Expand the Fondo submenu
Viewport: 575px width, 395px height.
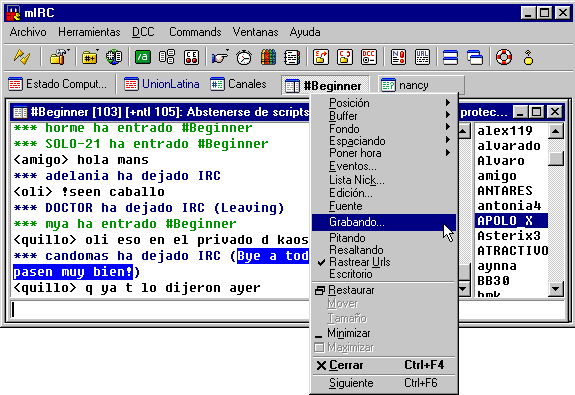pos(384,128)
